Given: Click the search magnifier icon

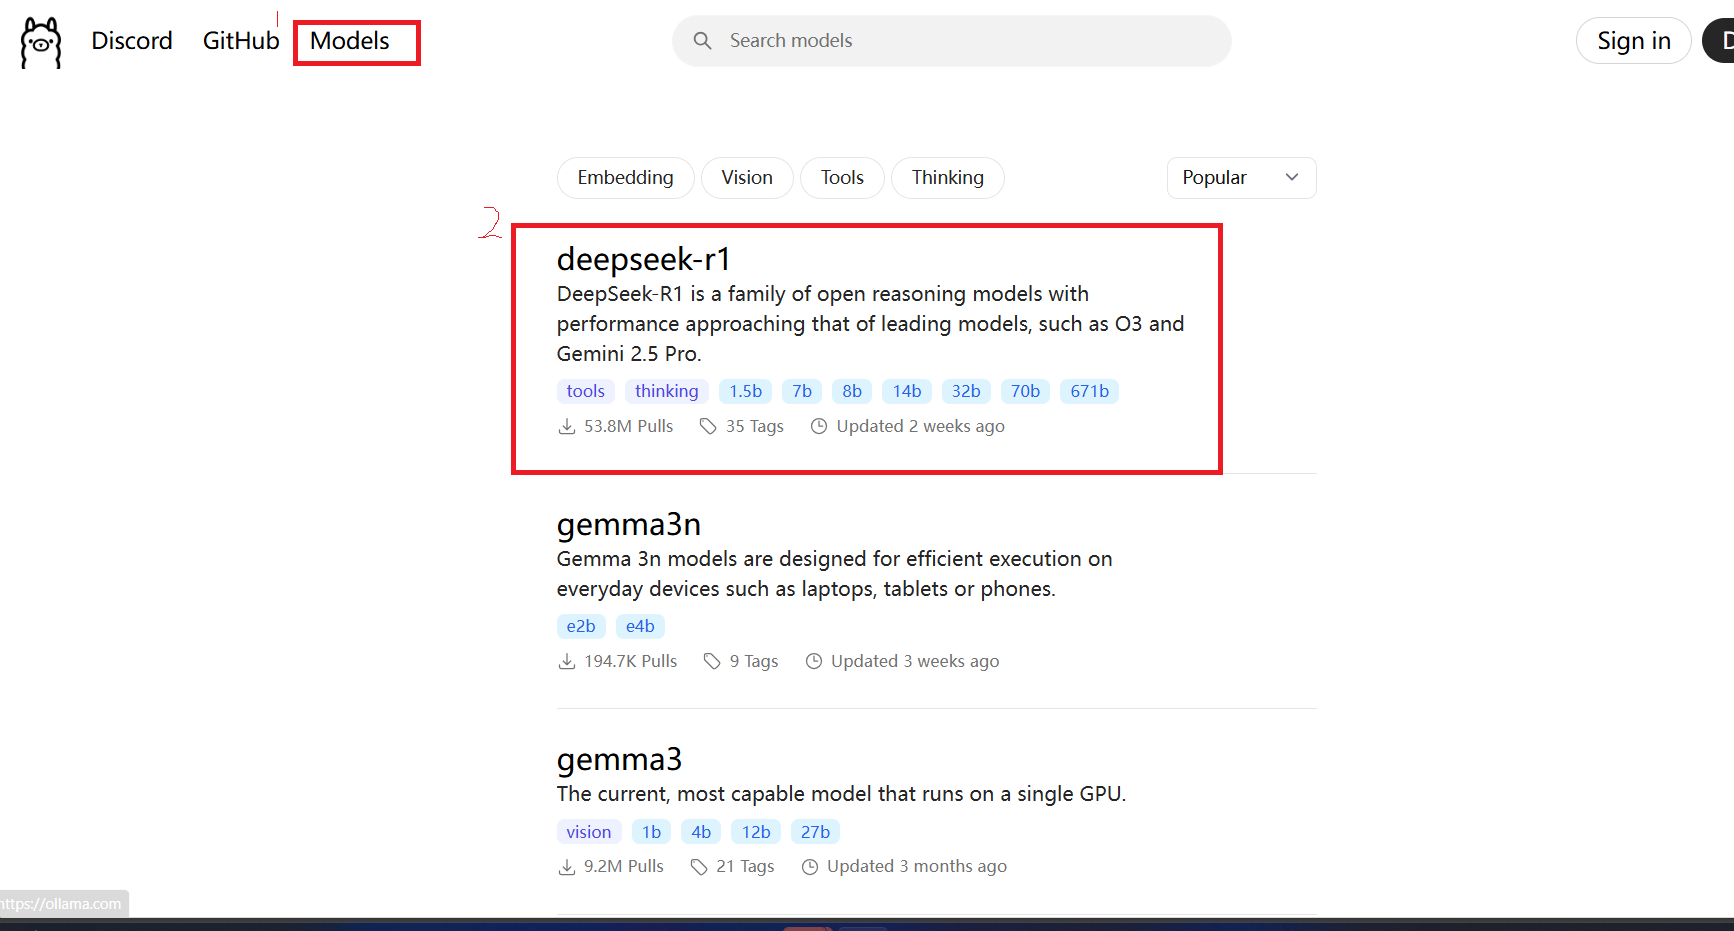Looking at the screenshot, I should (703, 41).
